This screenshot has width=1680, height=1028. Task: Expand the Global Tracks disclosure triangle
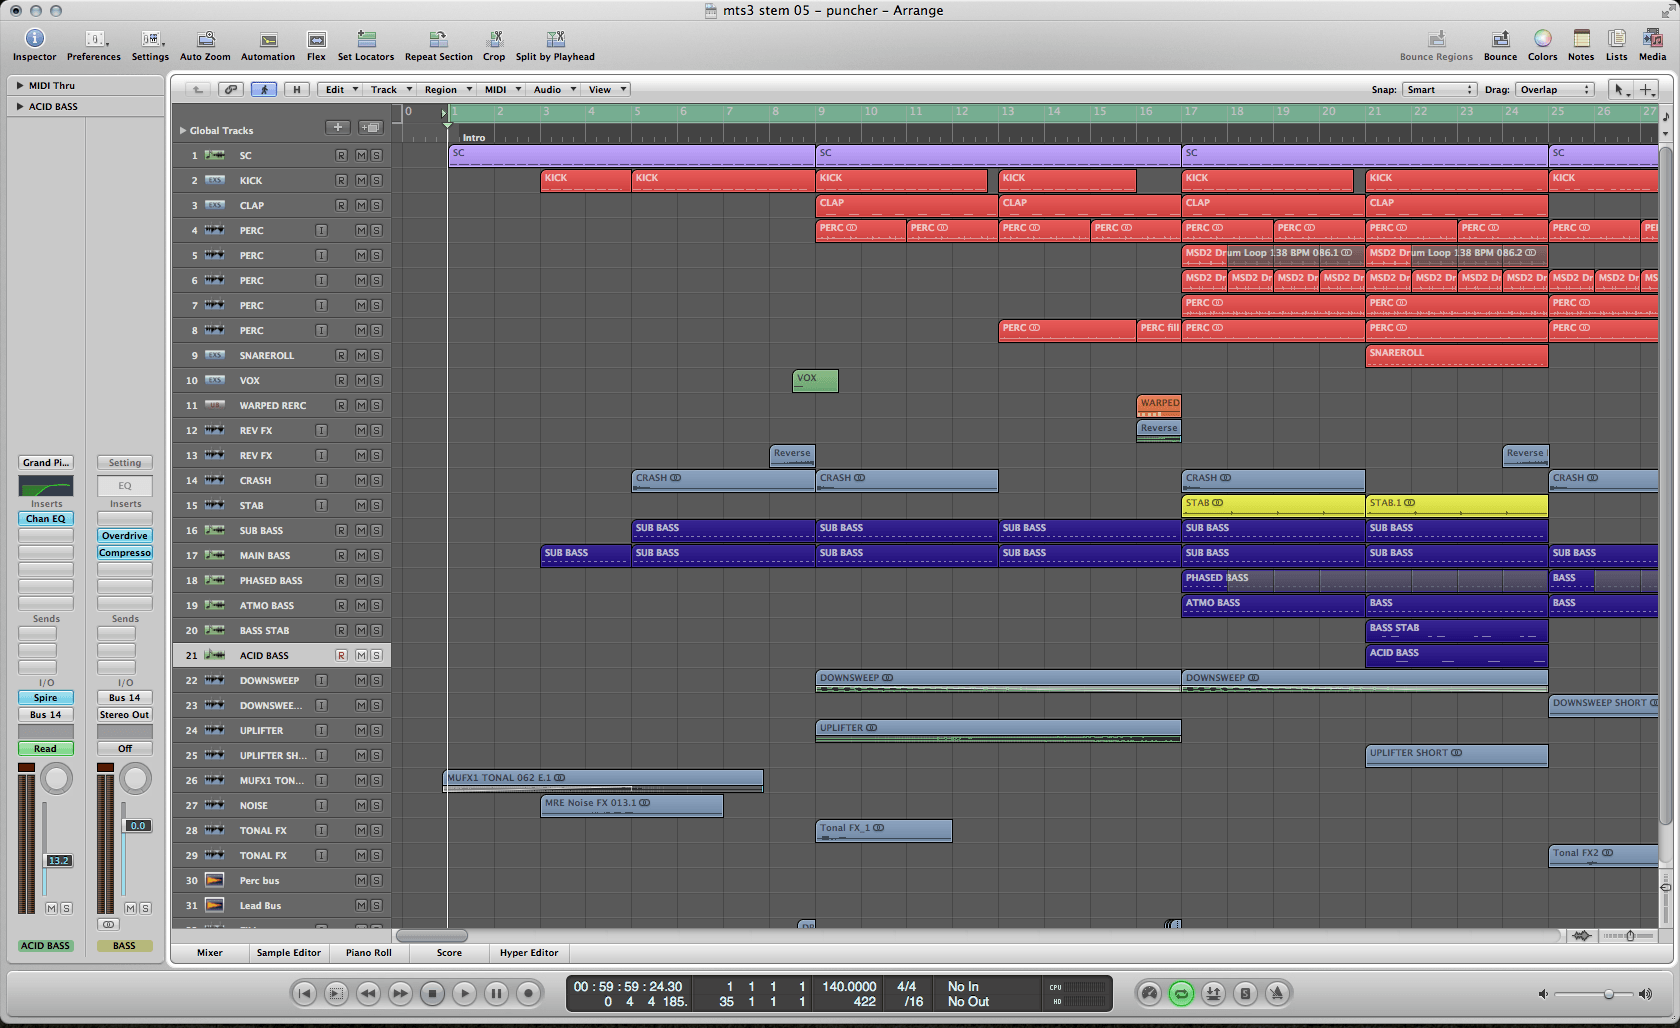(x=183, y=131)
